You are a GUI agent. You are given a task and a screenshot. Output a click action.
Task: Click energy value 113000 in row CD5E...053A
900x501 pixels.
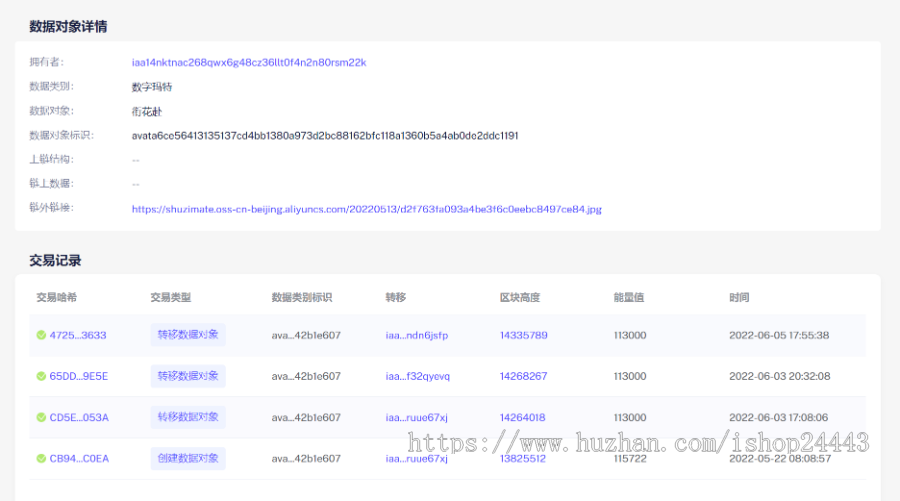point(630,418)
